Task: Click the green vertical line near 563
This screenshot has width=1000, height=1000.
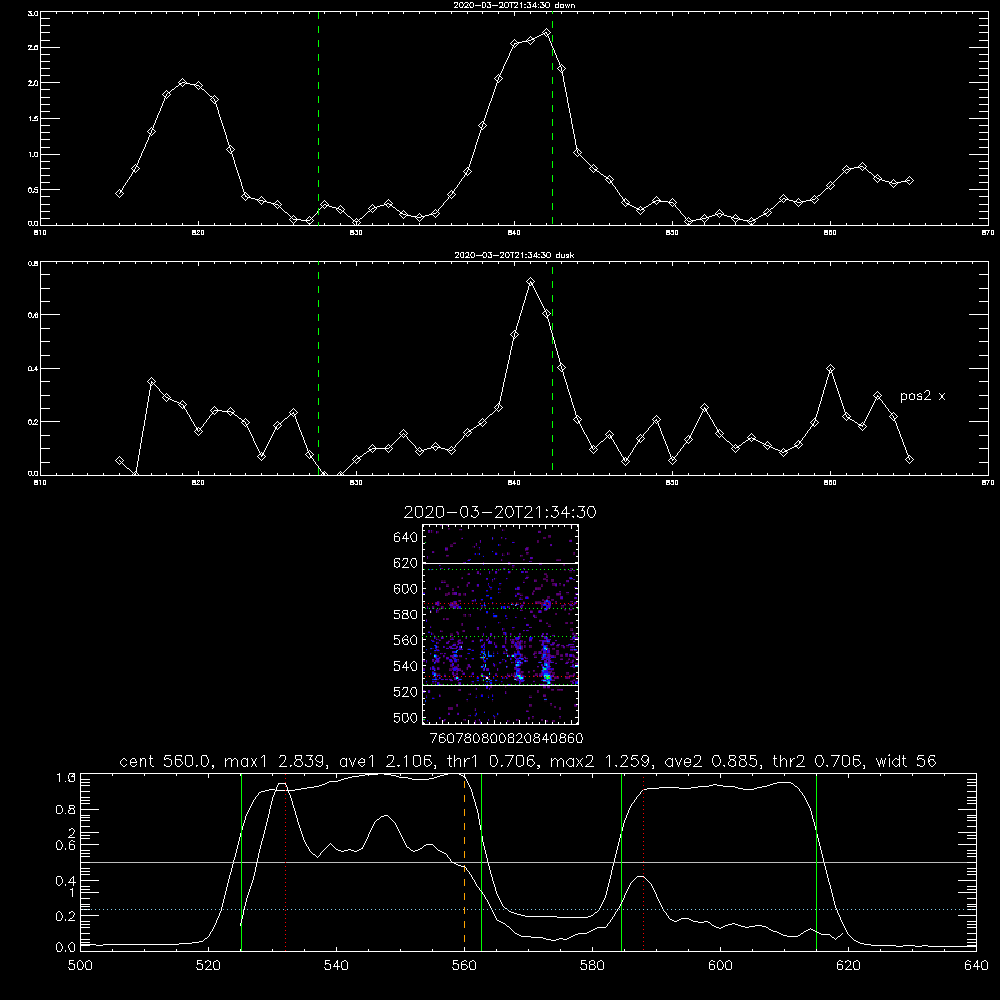Action: [x=482, y=861]
